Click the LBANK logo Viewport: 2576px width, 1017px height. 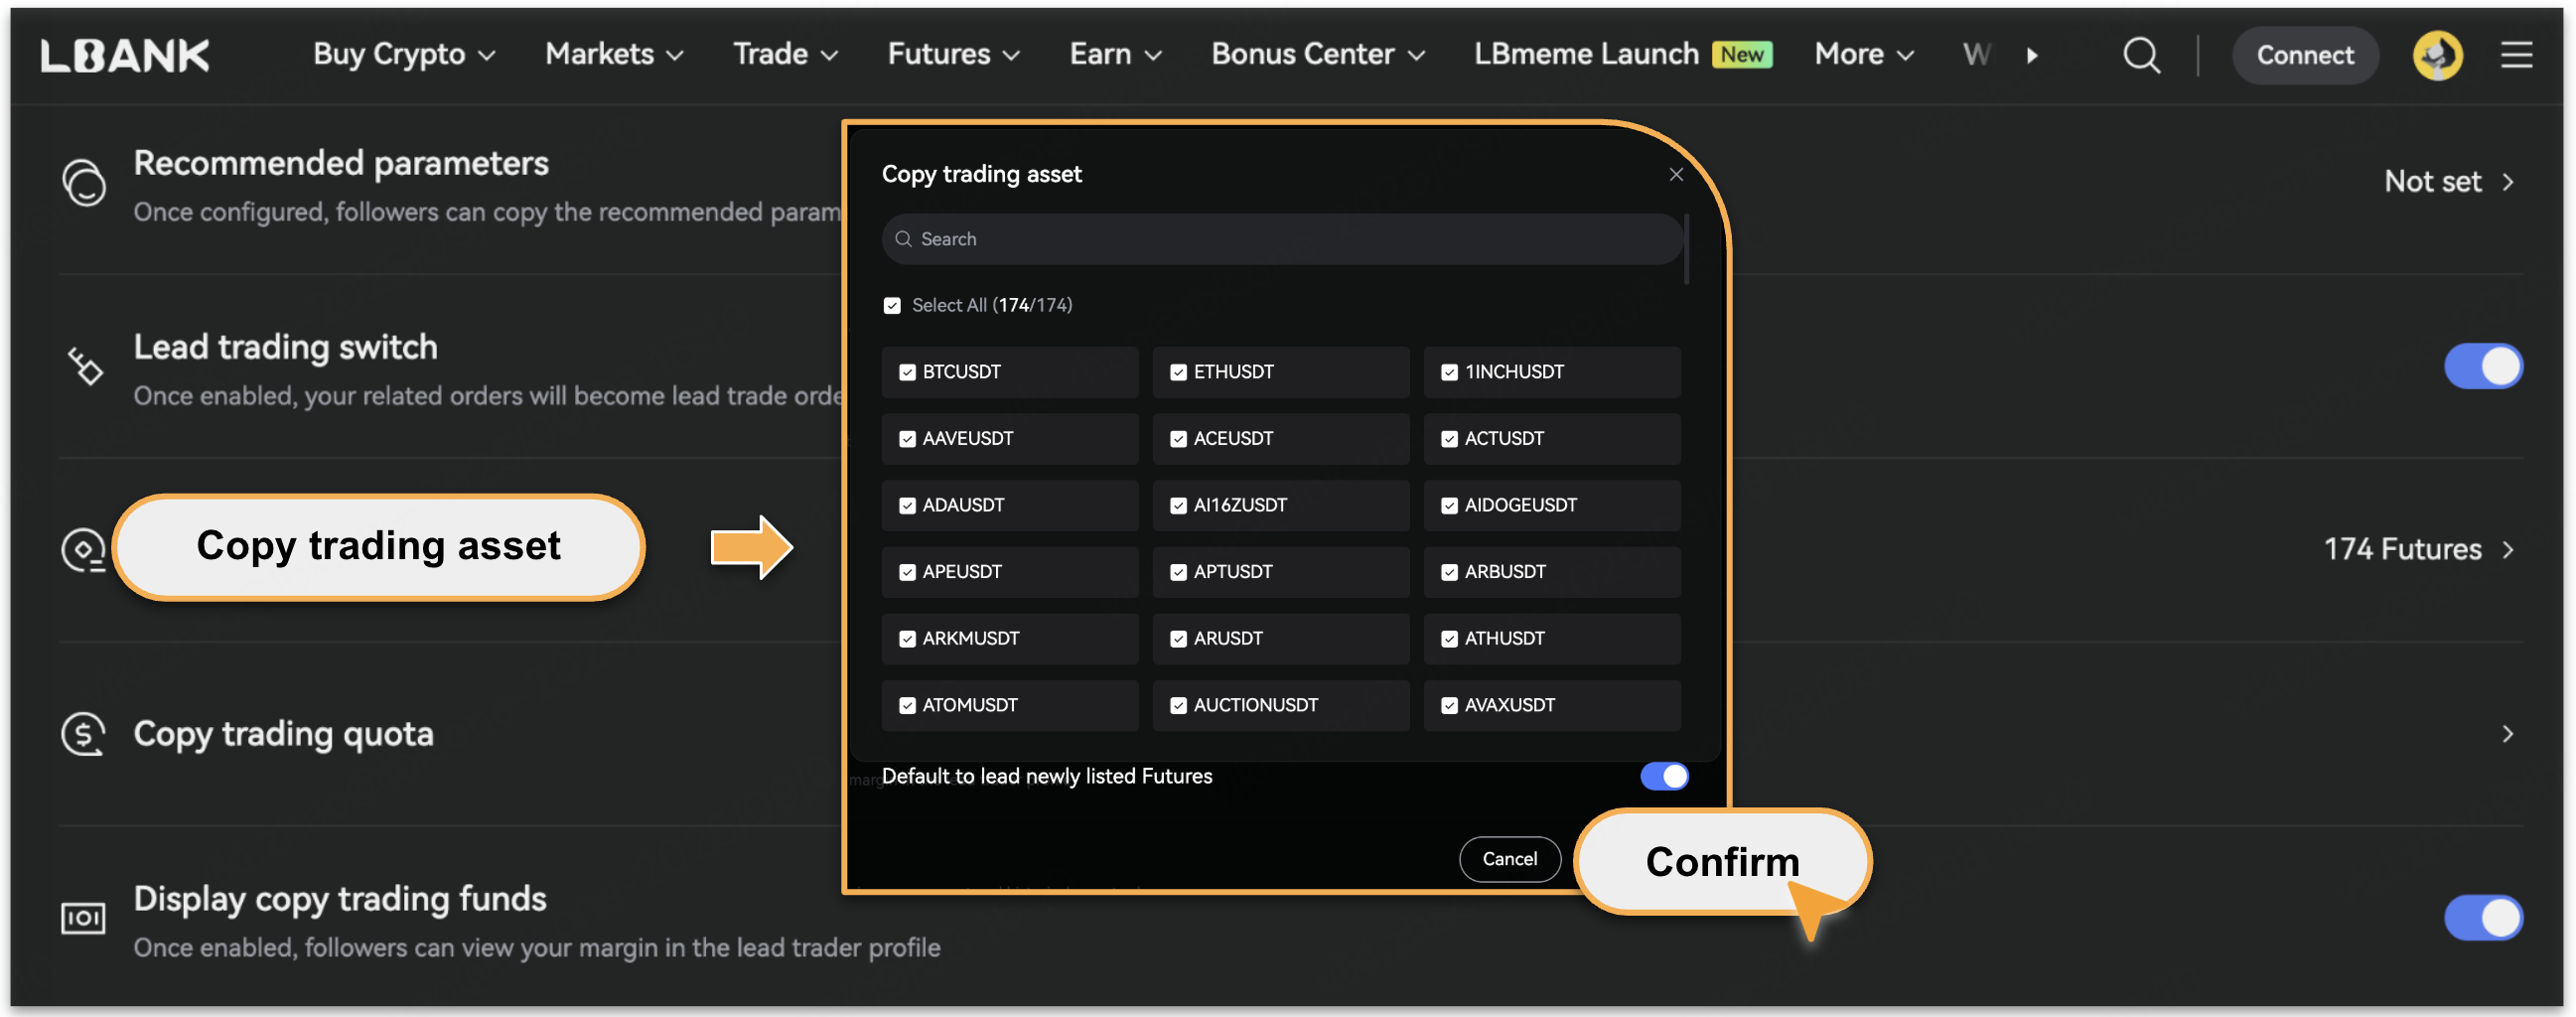(x=125, y=55)
